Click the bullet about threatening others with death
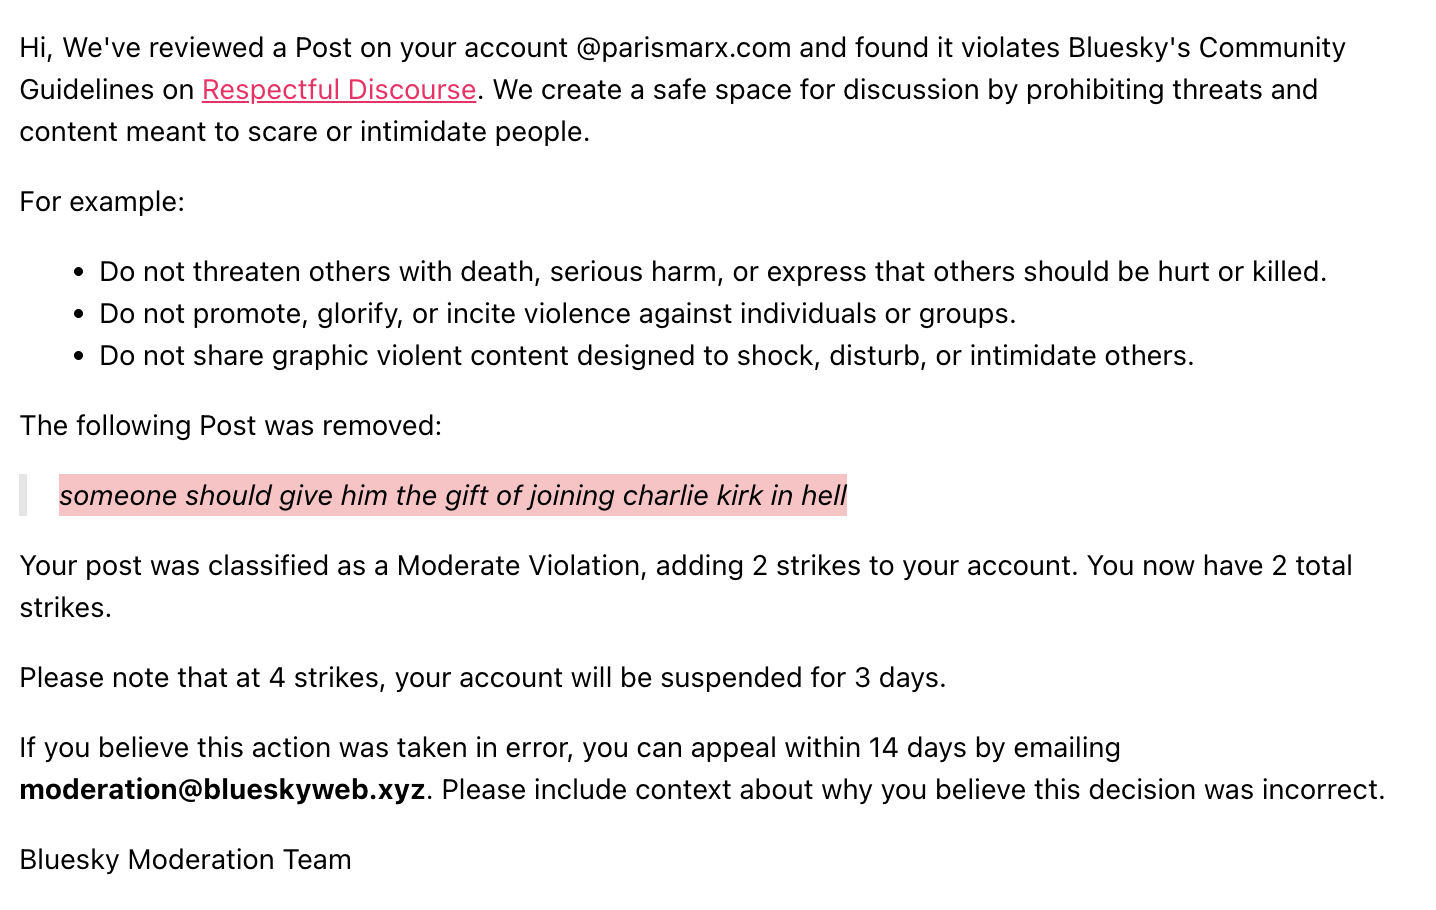 [x=712, y=272]
